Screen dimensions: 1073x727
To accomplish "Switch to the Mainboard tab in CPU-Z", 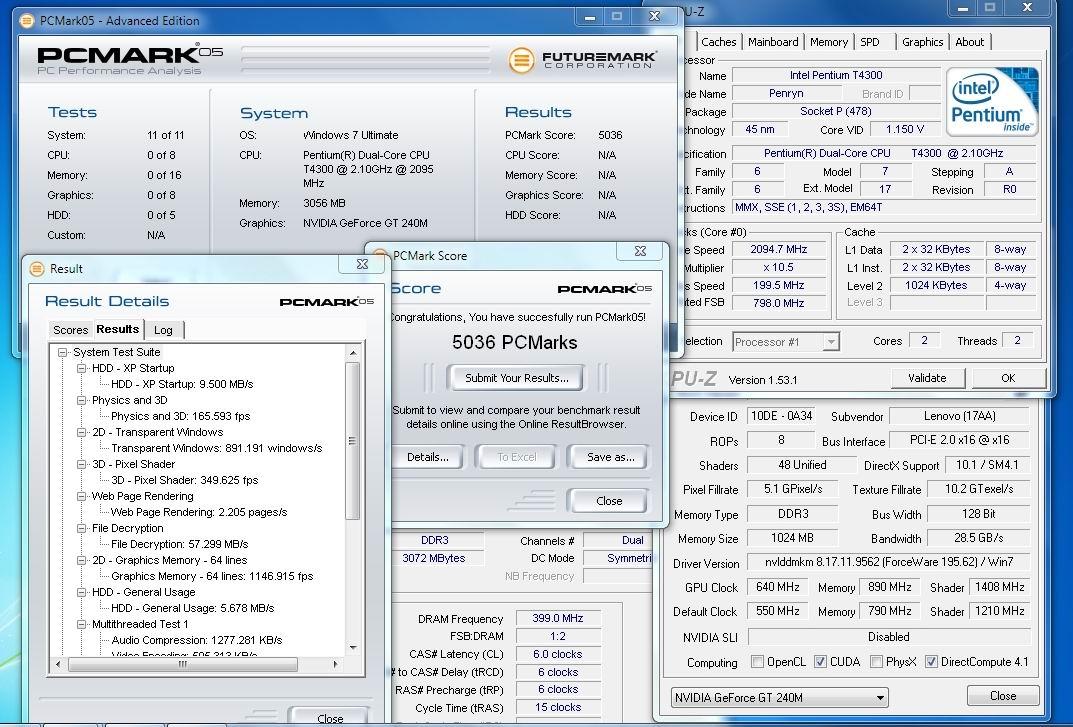I will [773, 42].
